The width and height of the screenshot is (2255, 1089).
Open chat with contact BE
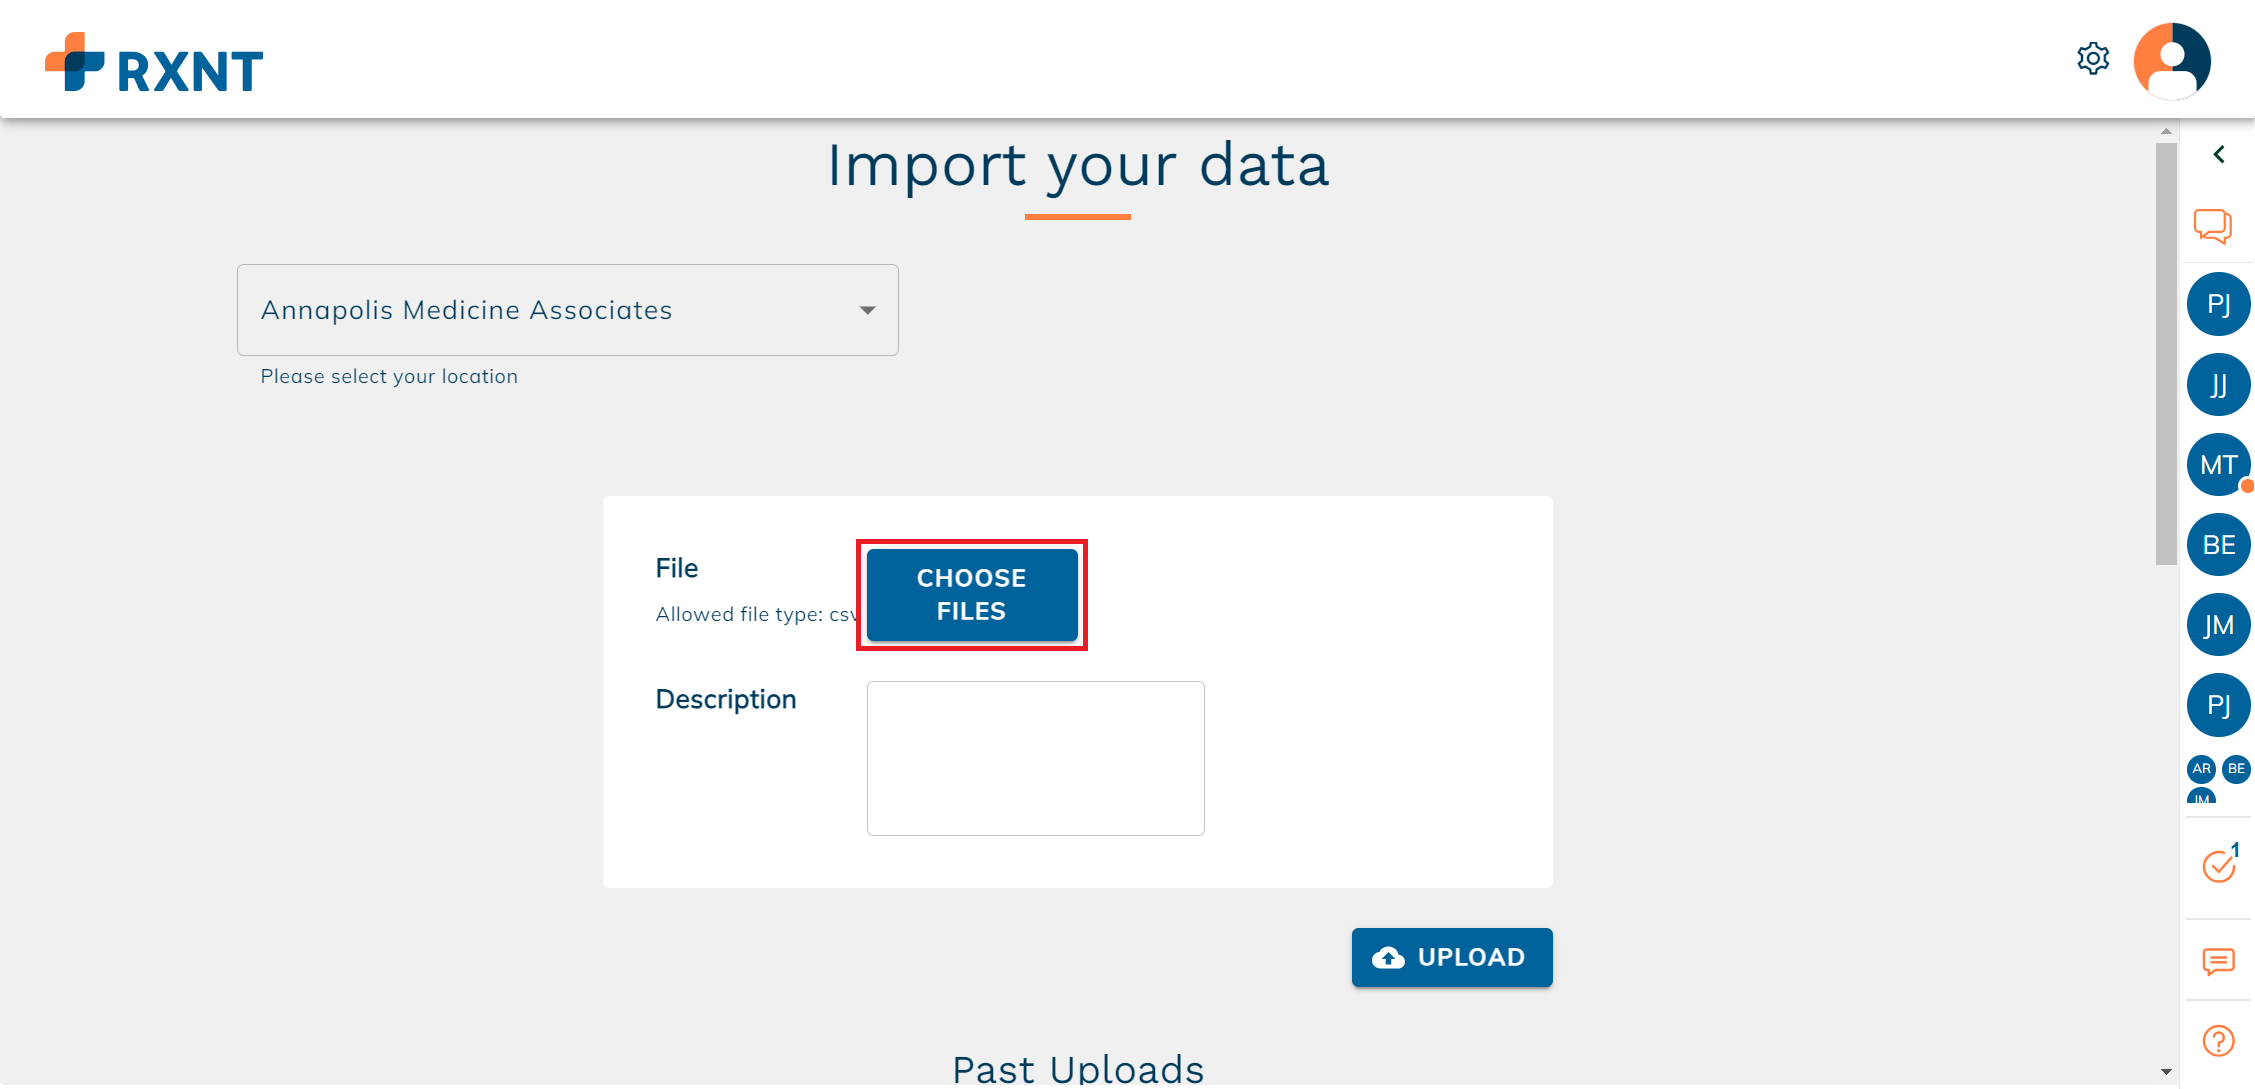click(2218, 544)
